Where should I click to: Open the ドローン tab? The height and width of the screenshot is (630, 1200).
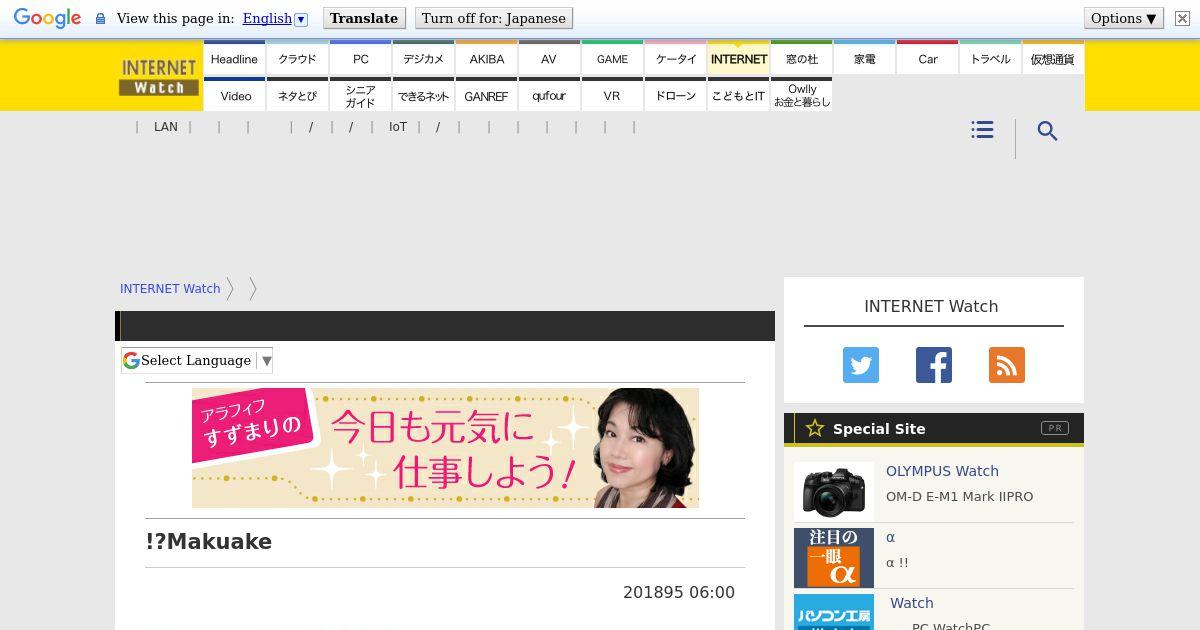click(675, 95)
